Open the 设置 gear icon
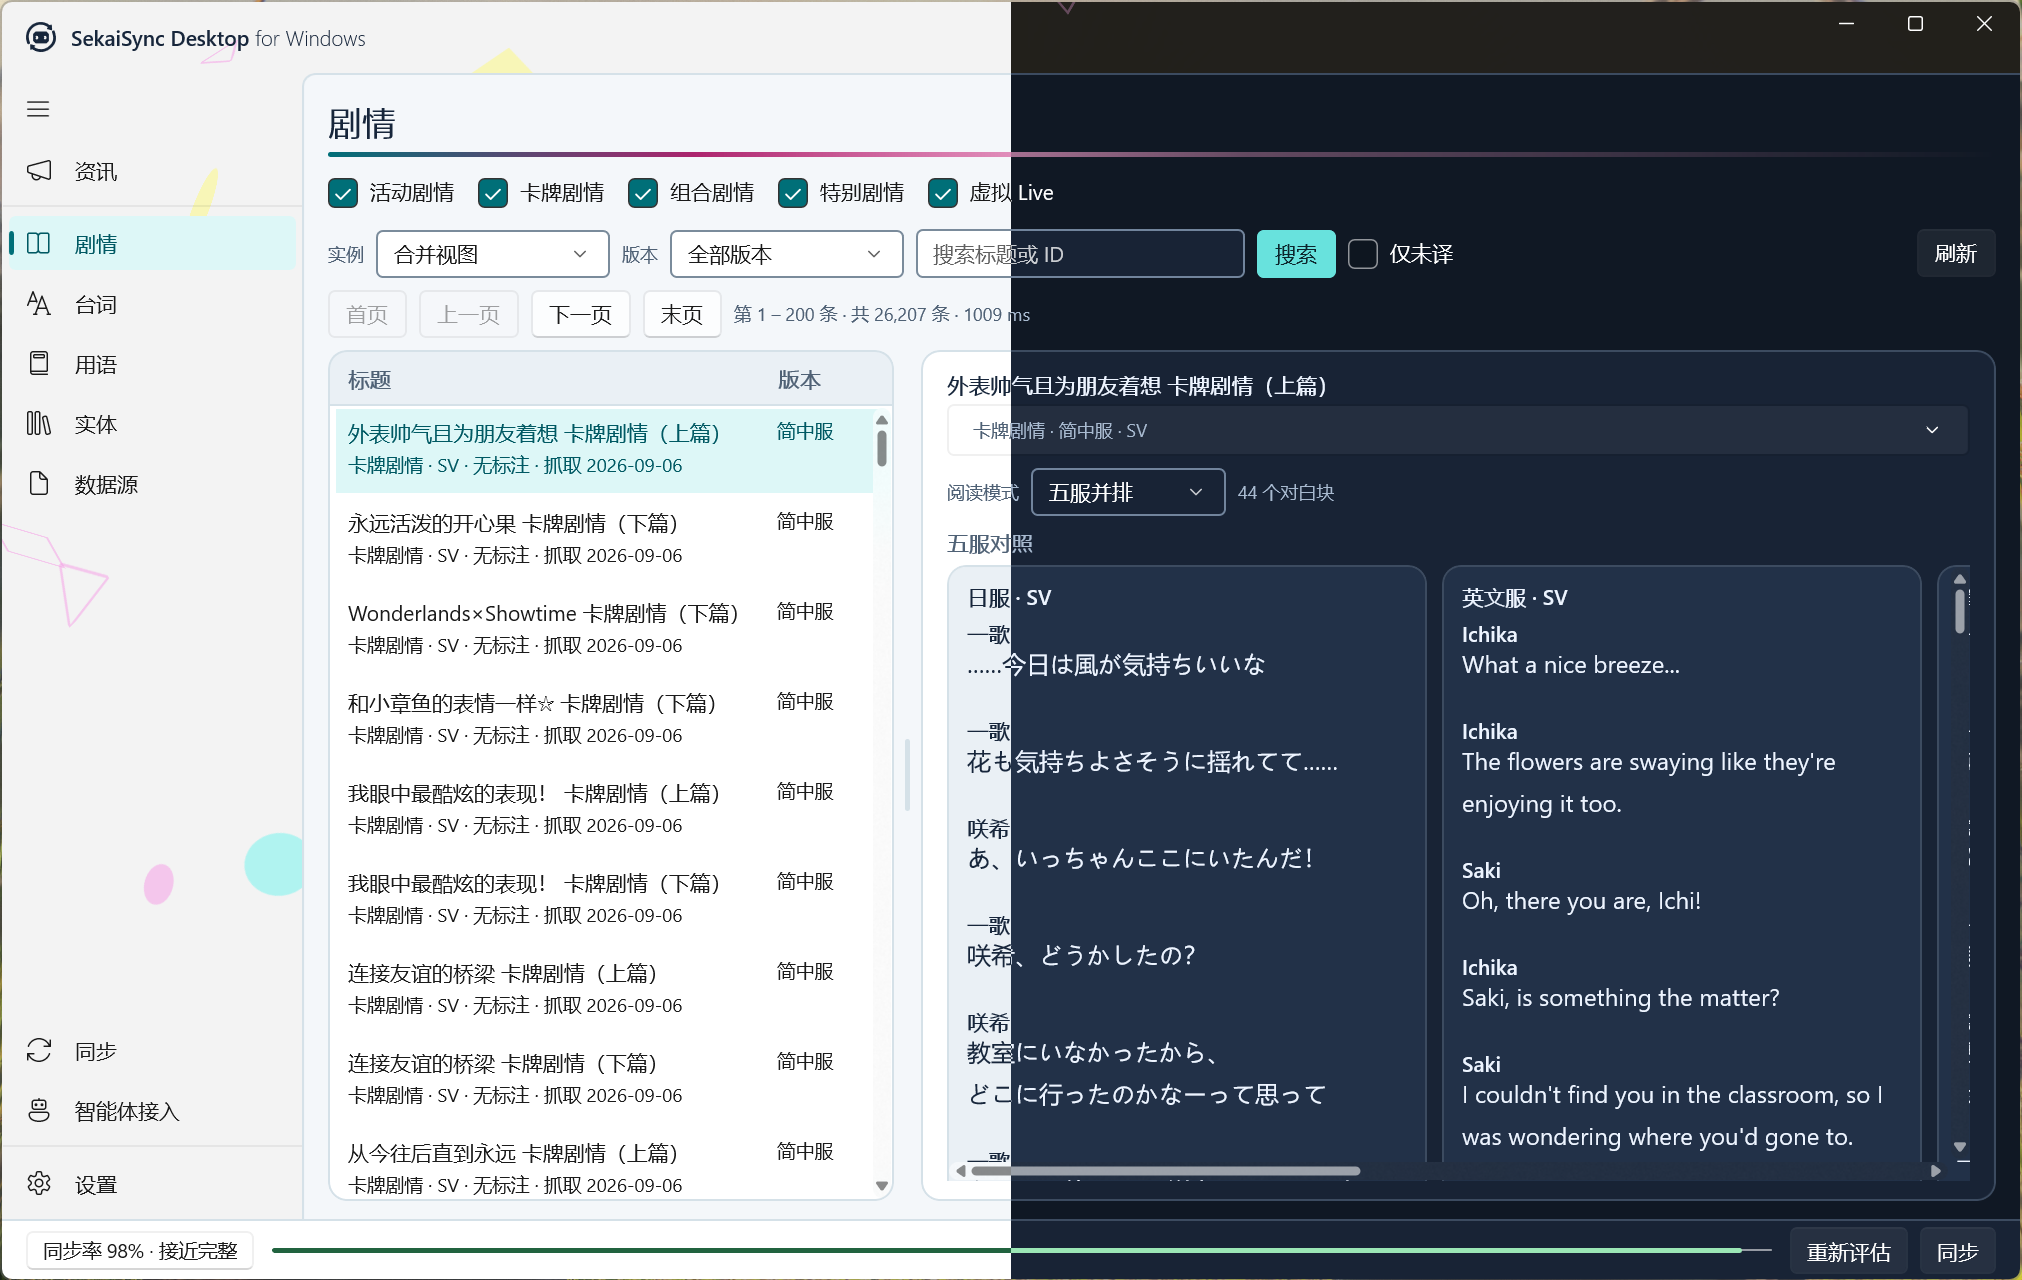The width and height of the screenshot is (2022, 1280). tap(39, 1183)
